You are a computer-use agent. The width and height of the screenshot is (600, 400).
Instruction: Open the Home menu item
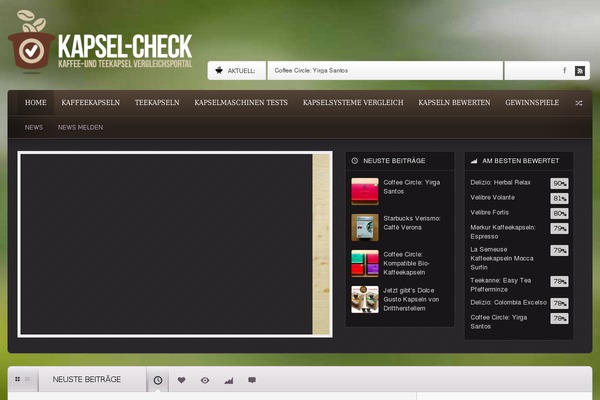coord(36,103)
